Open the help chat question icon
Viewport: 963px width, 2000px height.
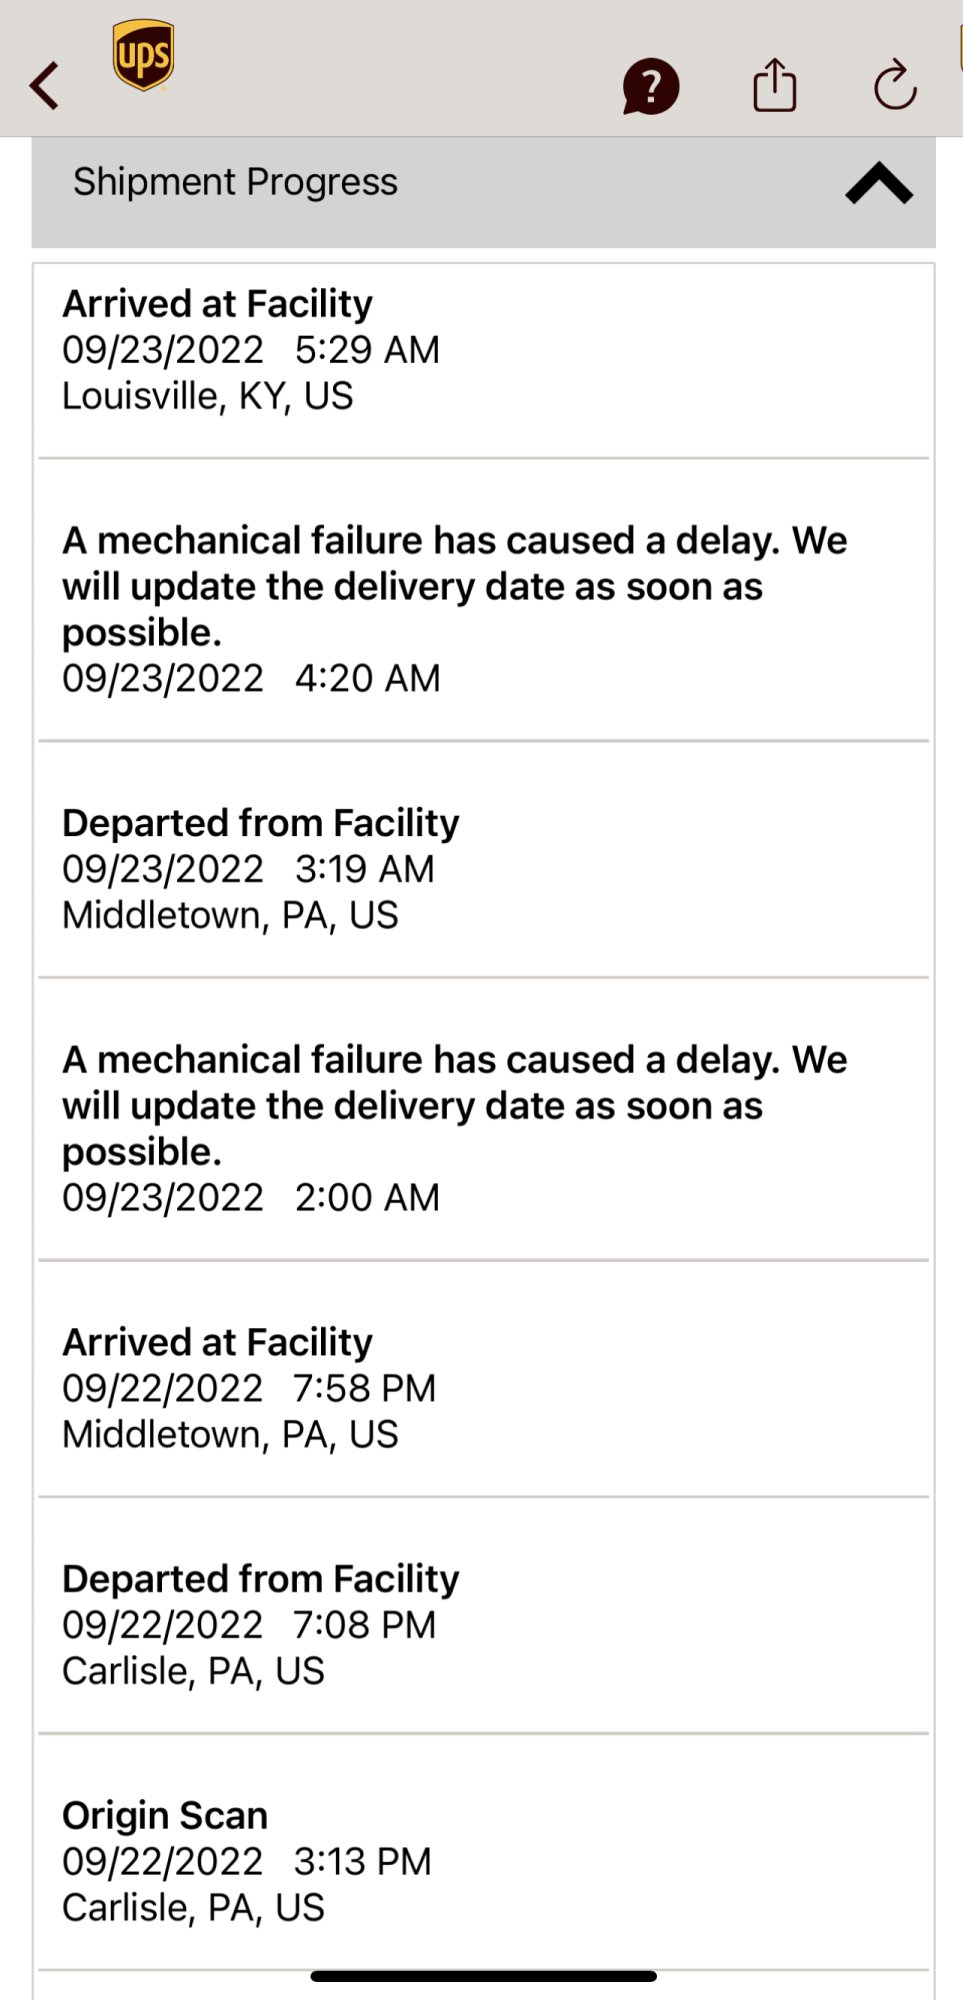(650, 86)
